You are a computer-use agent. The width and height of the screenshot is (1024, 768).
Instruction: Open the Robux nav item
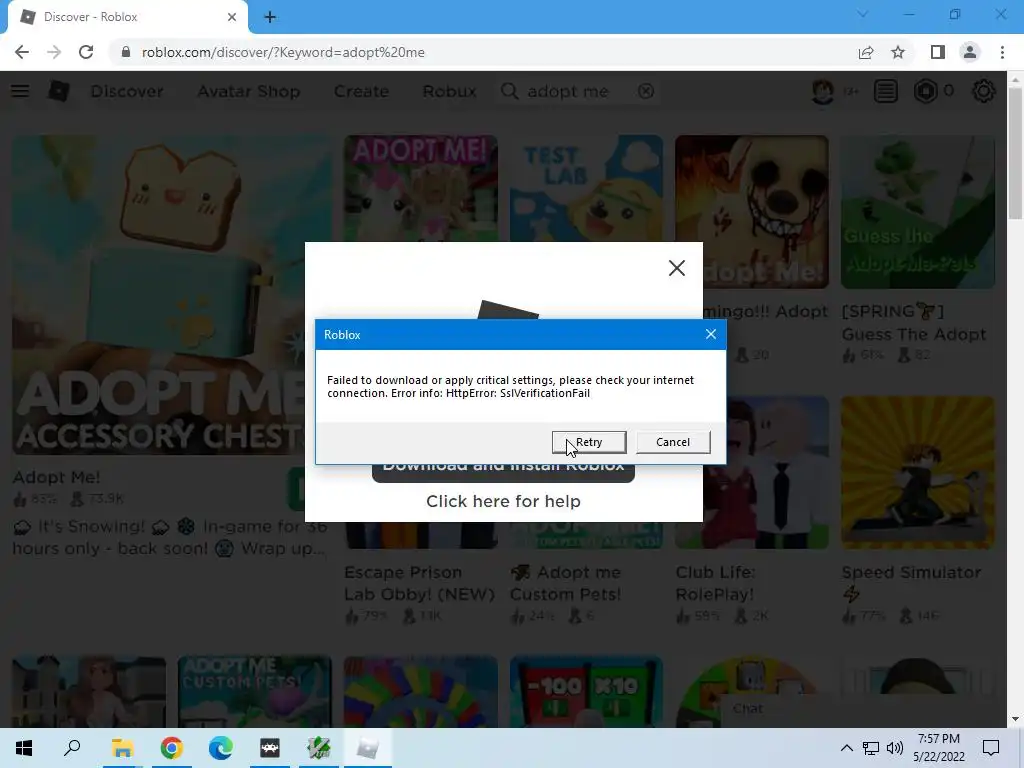pyautogui.click(x=449, y=91)
